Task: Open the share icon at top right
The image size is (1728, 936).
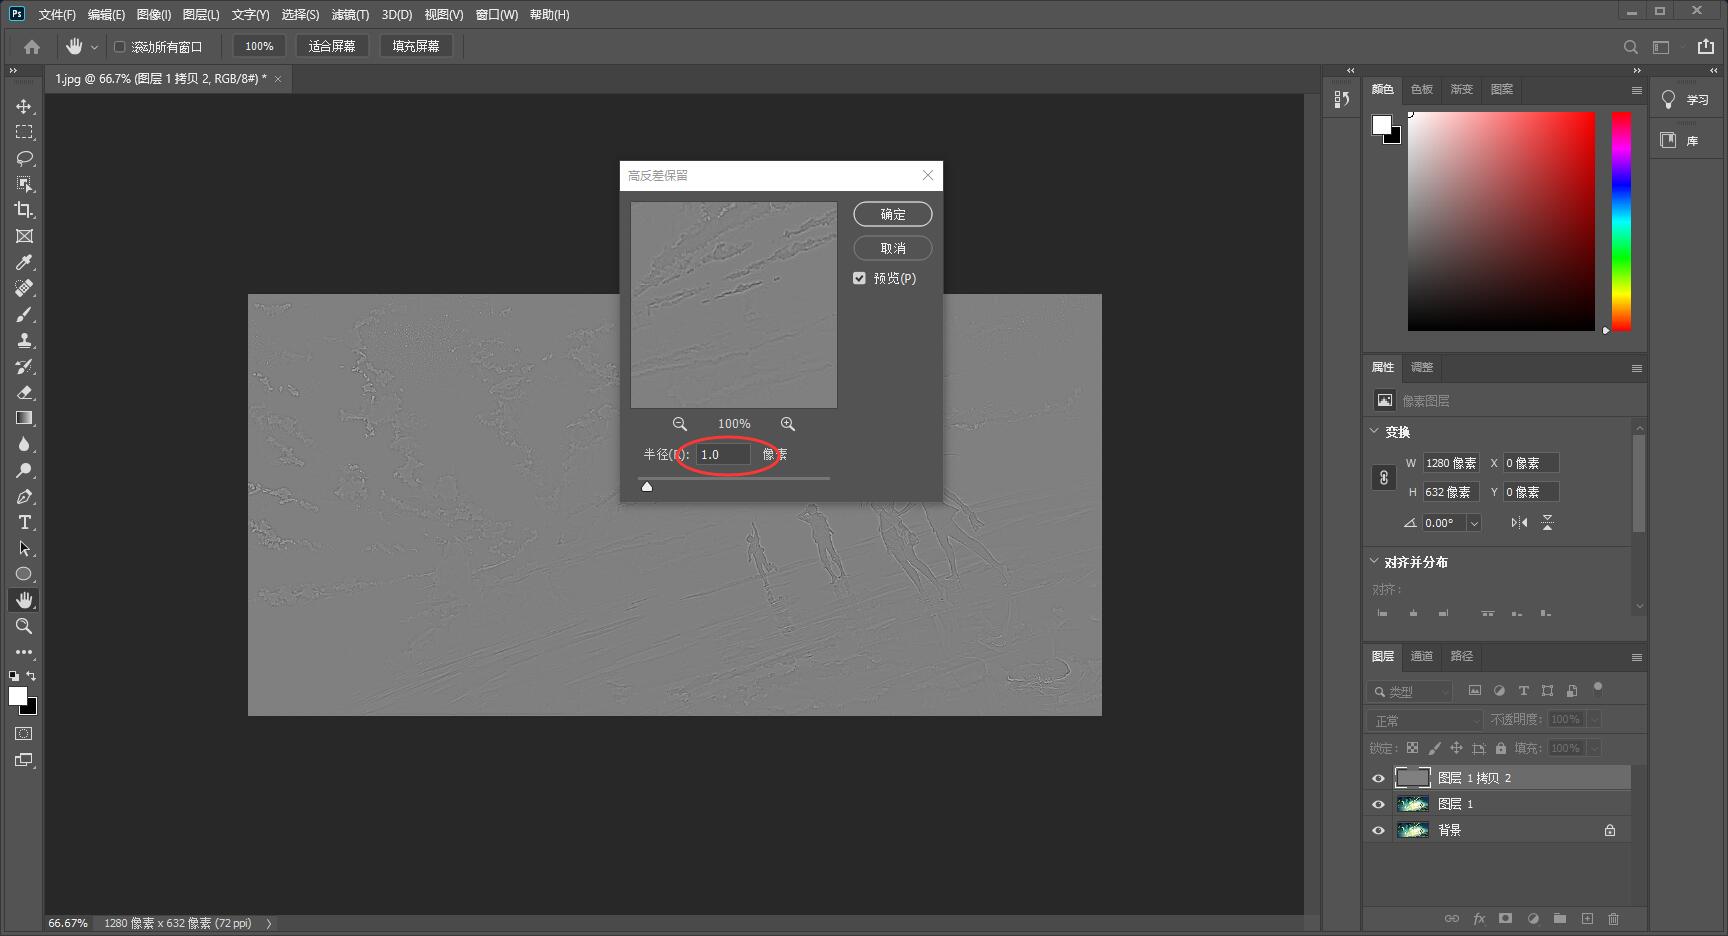Action: [1706, 46]
